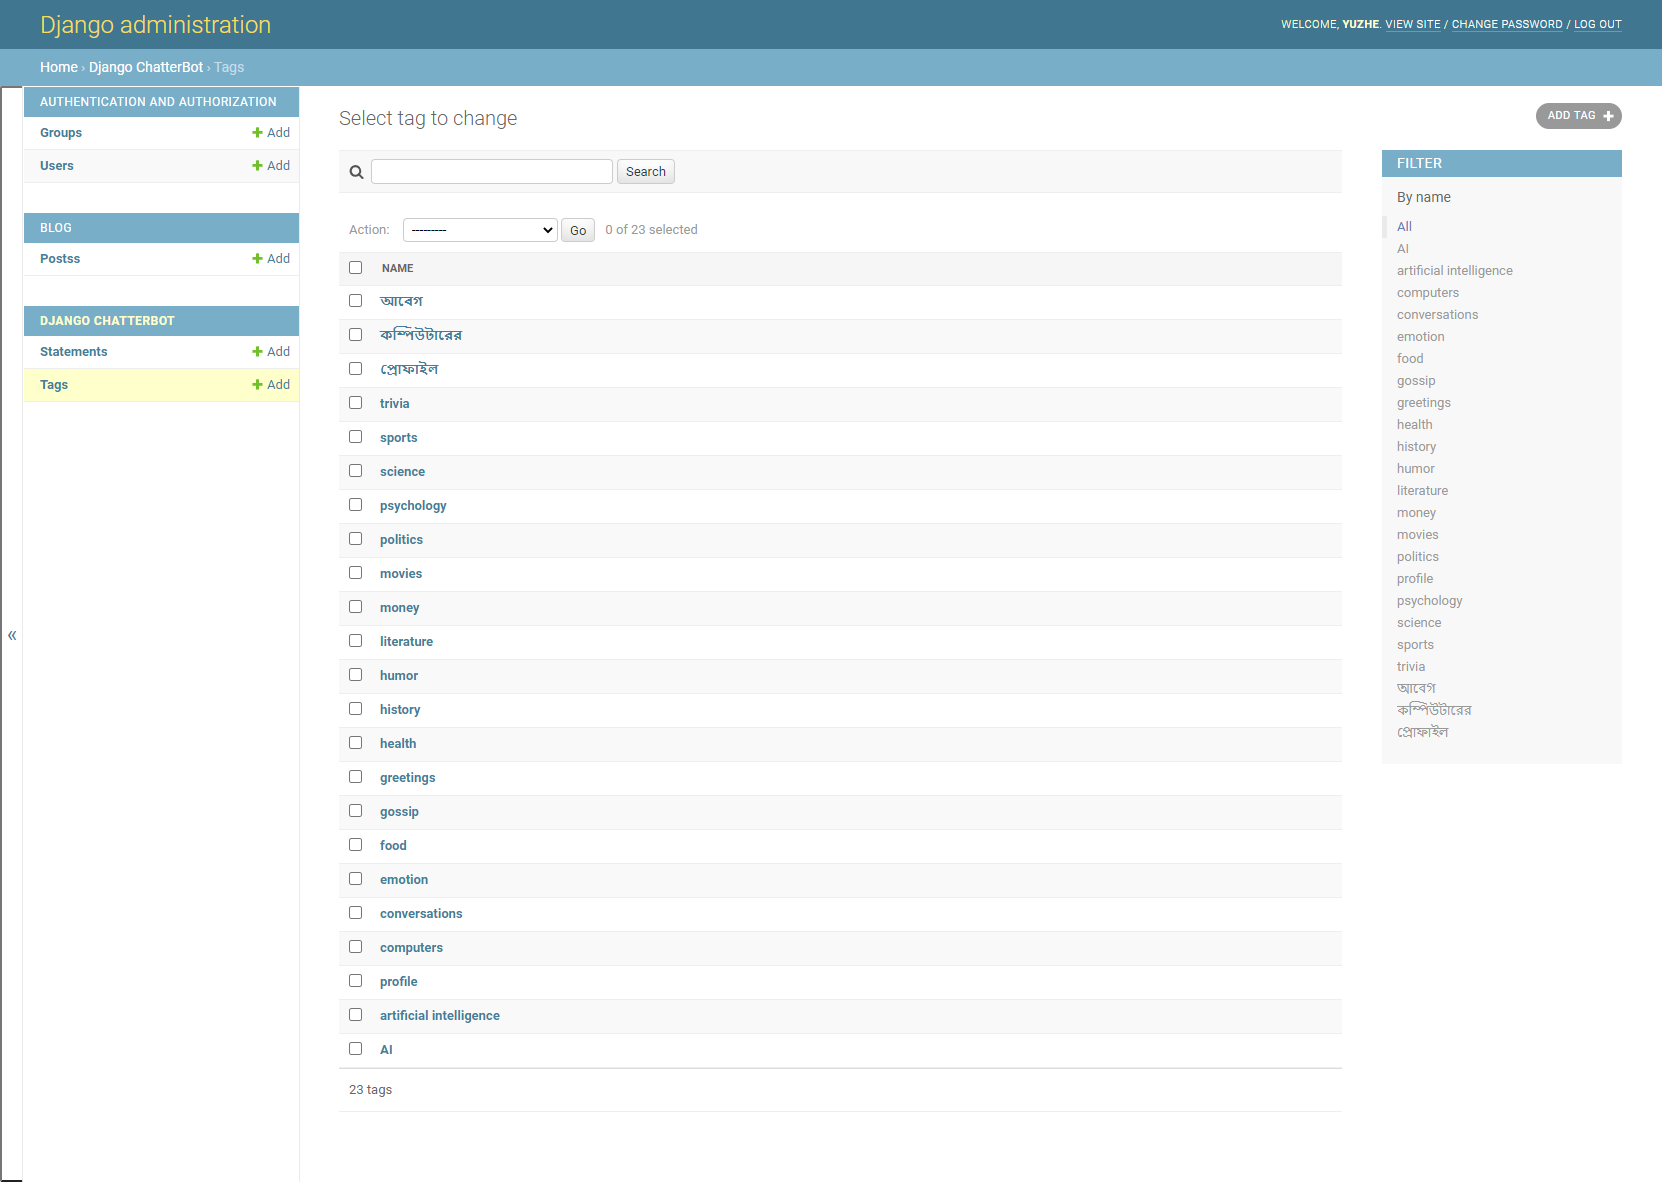The image size is (1662, 1182).
Task: Open the Tags item in the sidebar
Action: (x=54, y=385)
